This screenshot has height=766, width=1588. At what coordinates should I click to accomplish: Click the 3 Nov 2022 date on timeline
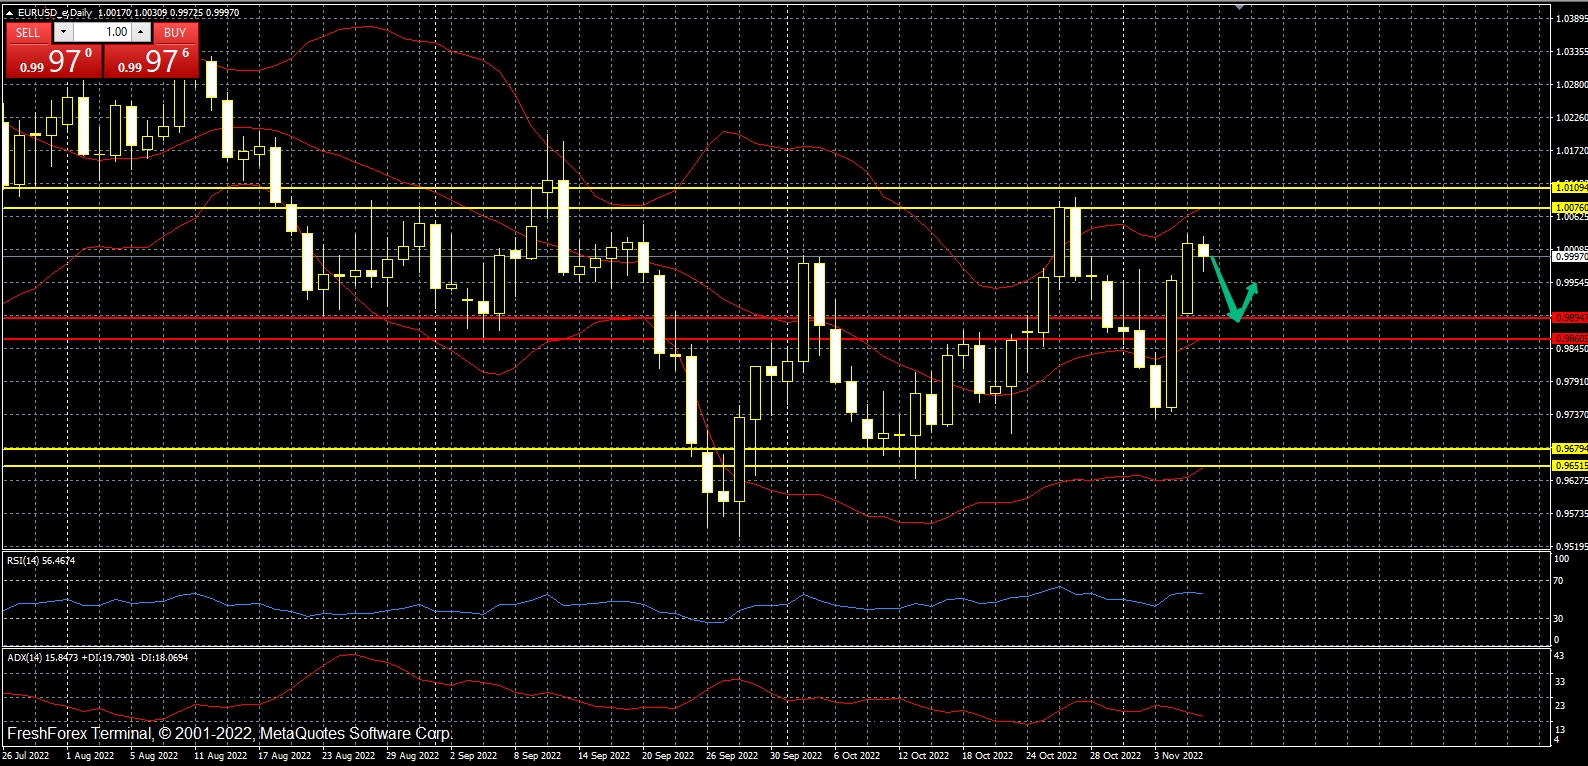click(1178, 756)
